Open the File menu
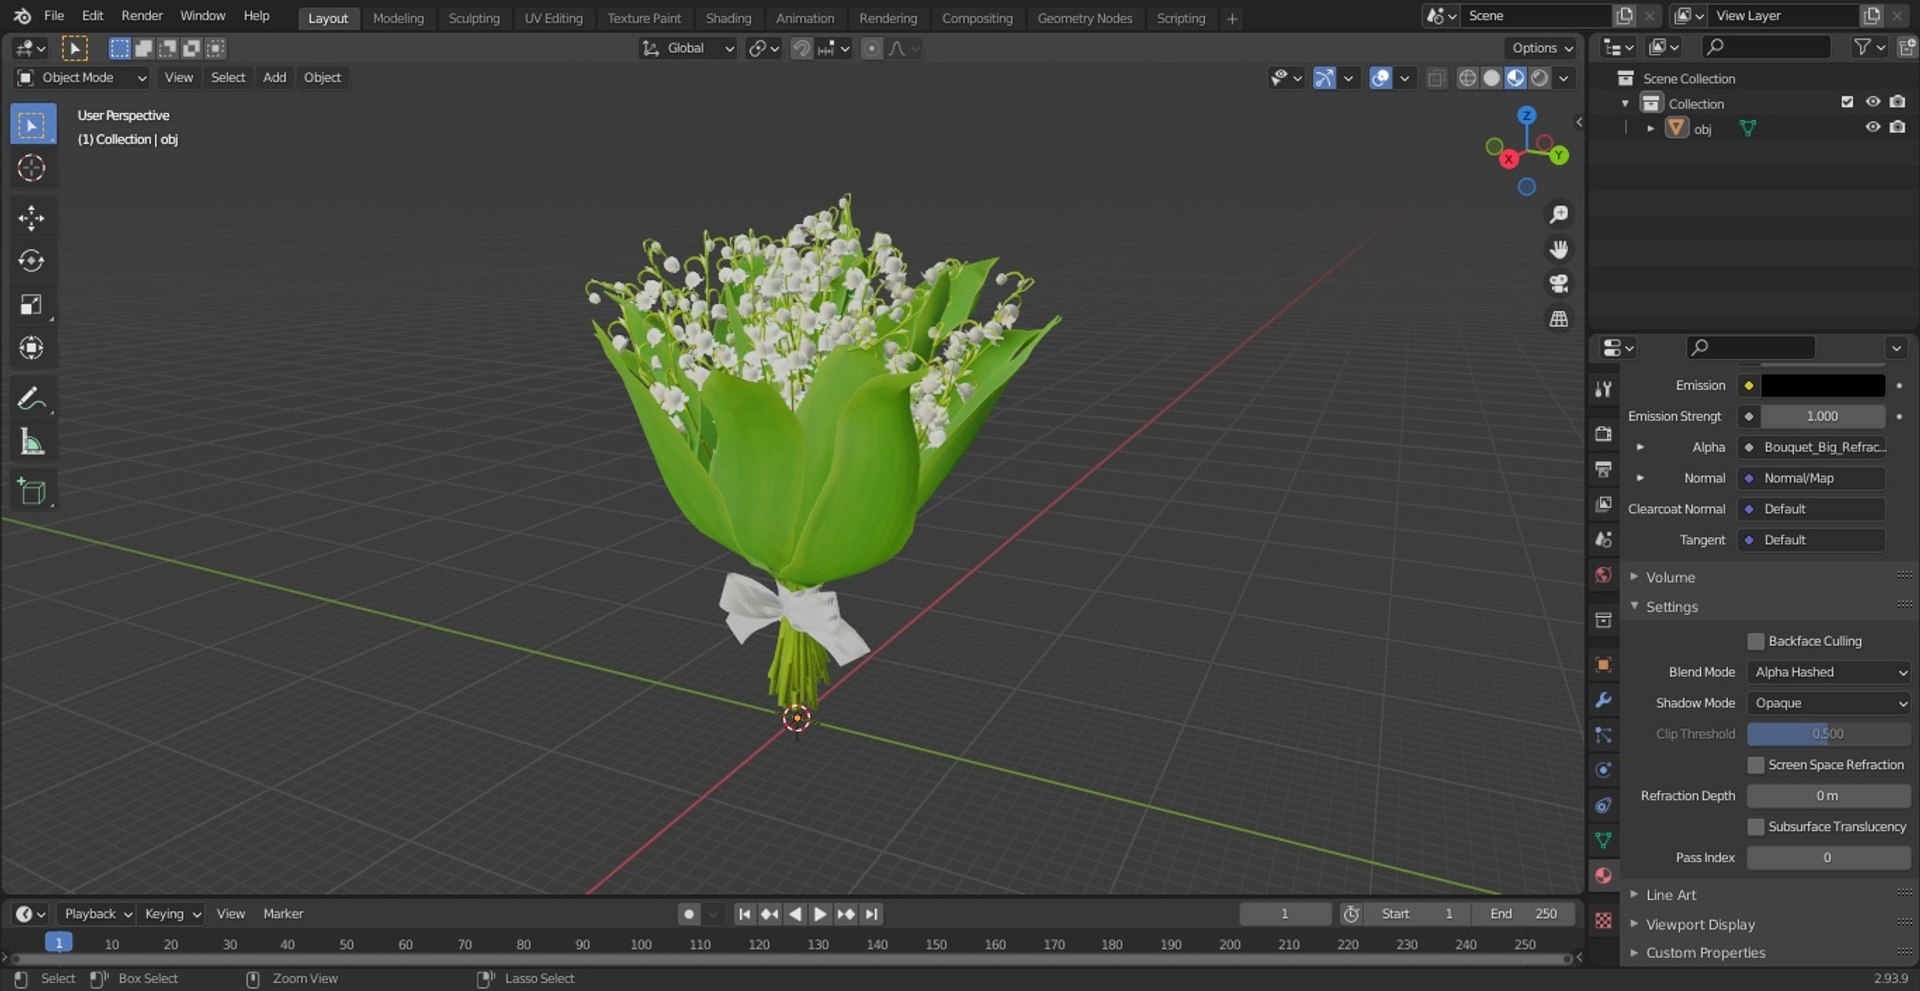 coord(54,16)
